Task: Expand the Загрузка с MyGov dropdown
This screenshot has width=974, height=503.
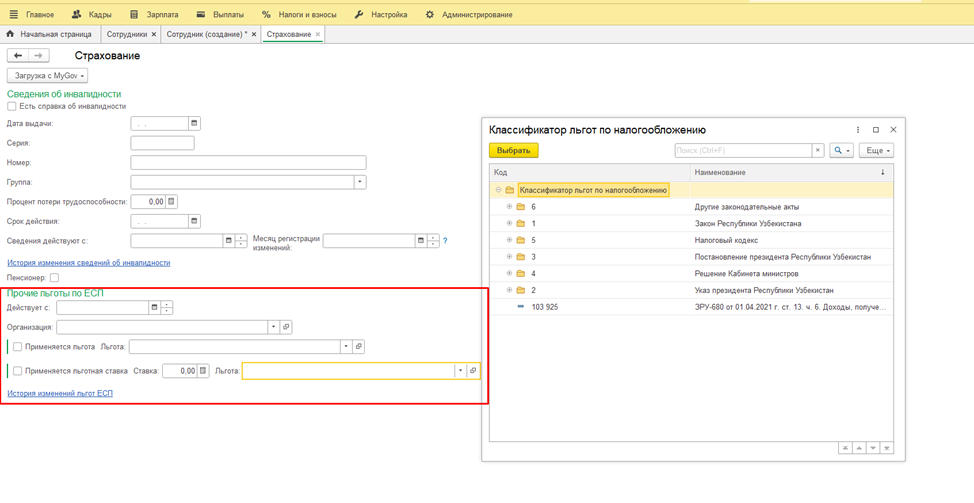Action: (47, 76)
